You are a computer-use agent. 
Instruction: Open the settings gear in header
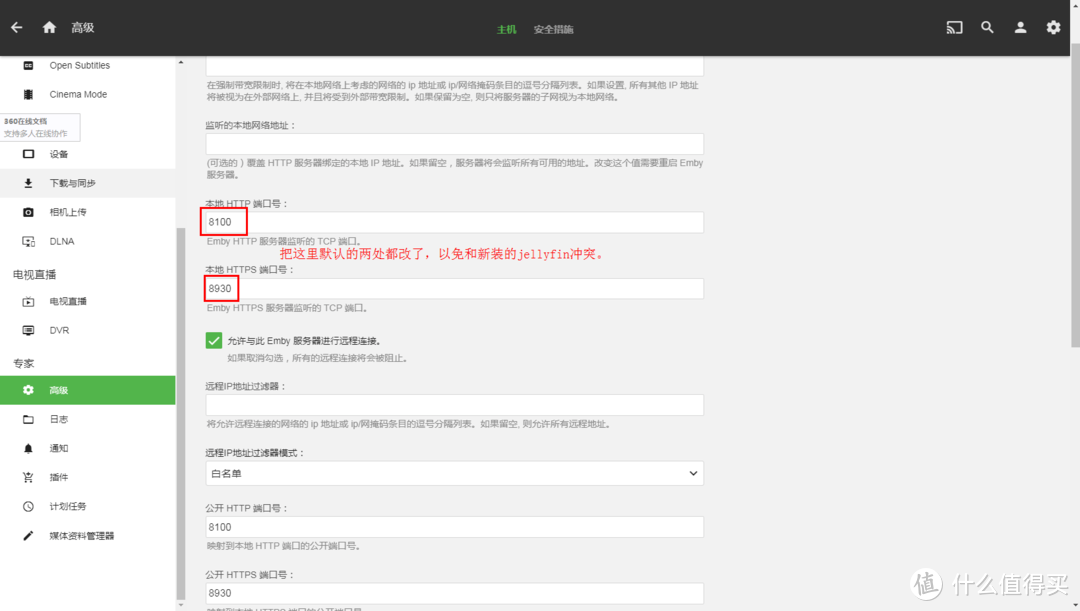(x=1053, y=28)
